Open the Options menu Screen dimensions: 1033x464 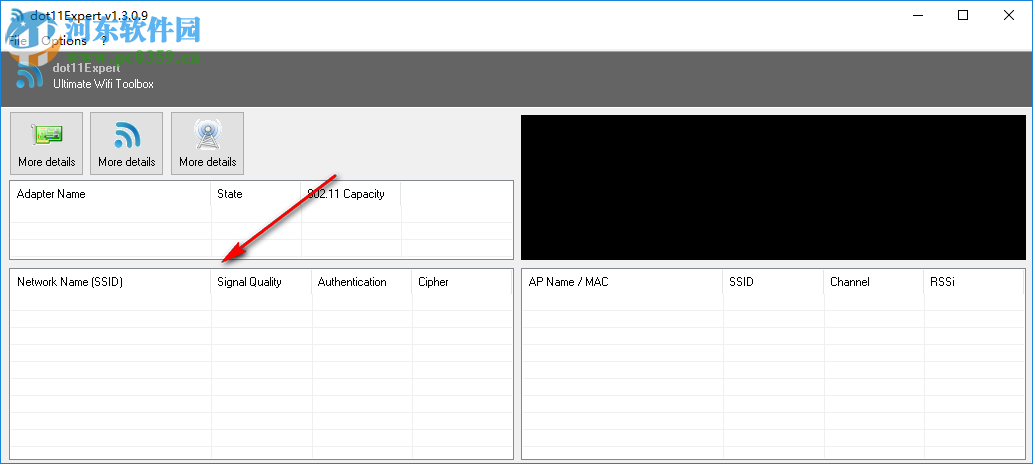click(64, 41)
